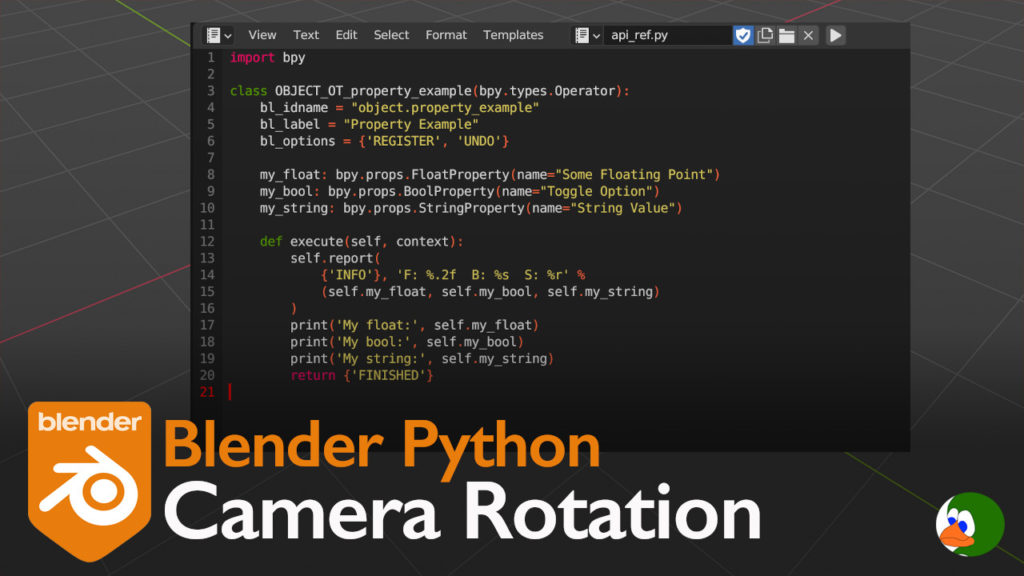1024x576 pixels.
Task: Open the Select menu
Action: pyautogui.click(x=391, y=35)
